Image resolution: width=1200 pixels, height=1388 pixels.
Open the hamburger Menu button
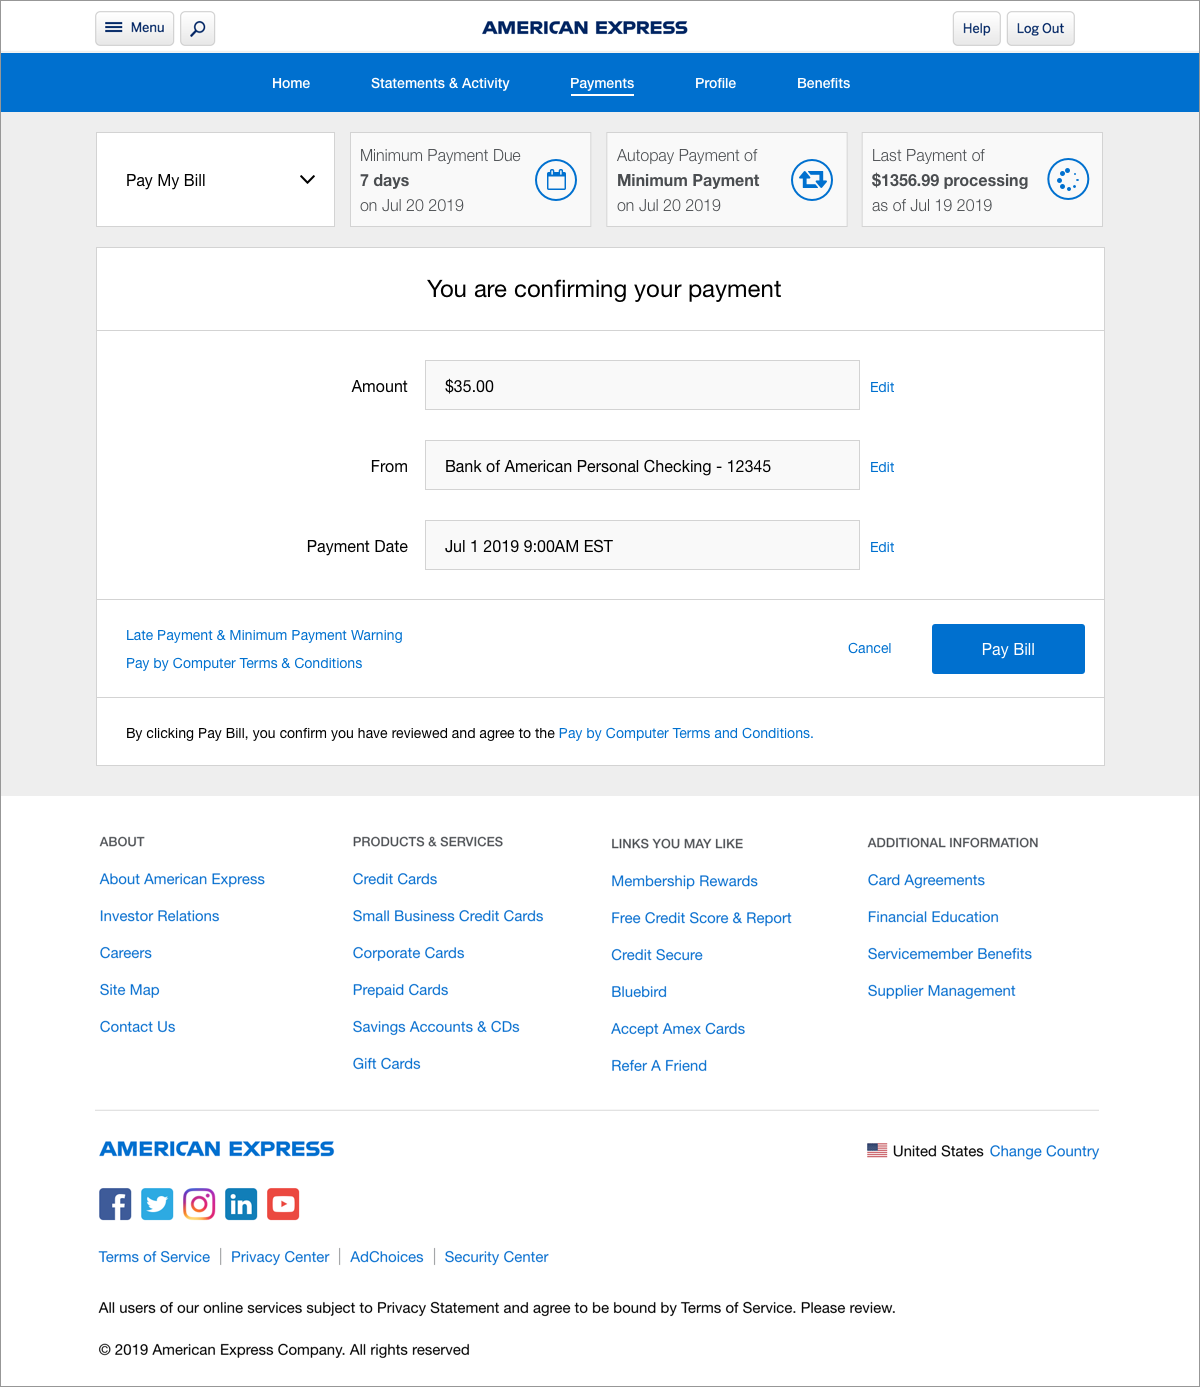coord(135,28)
